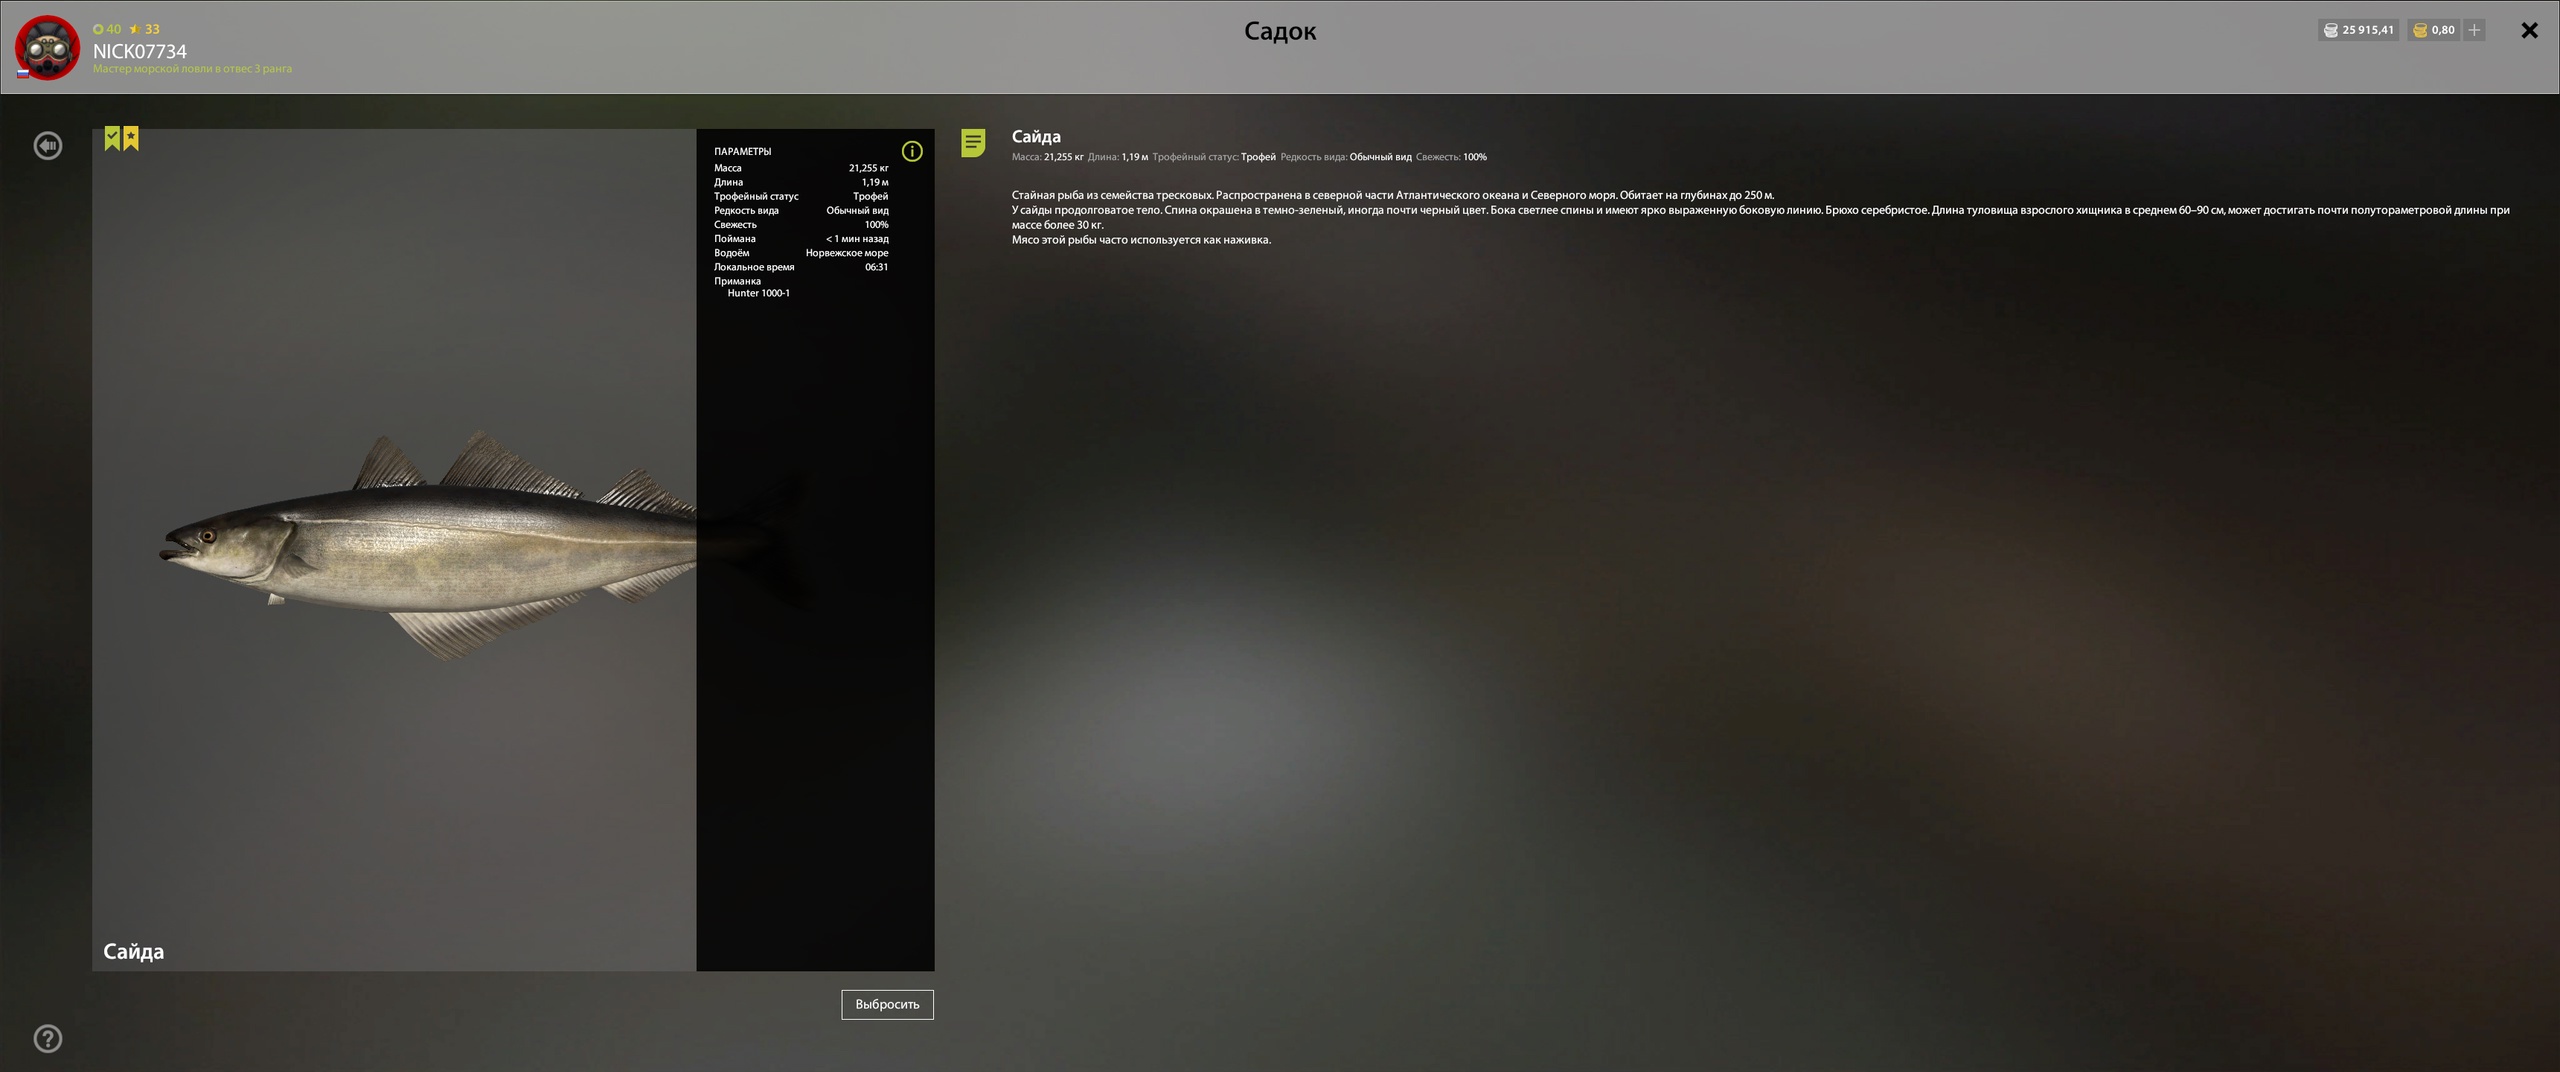
Task: Click the Трофейный статус parameter row
Action: coord(801,196)
